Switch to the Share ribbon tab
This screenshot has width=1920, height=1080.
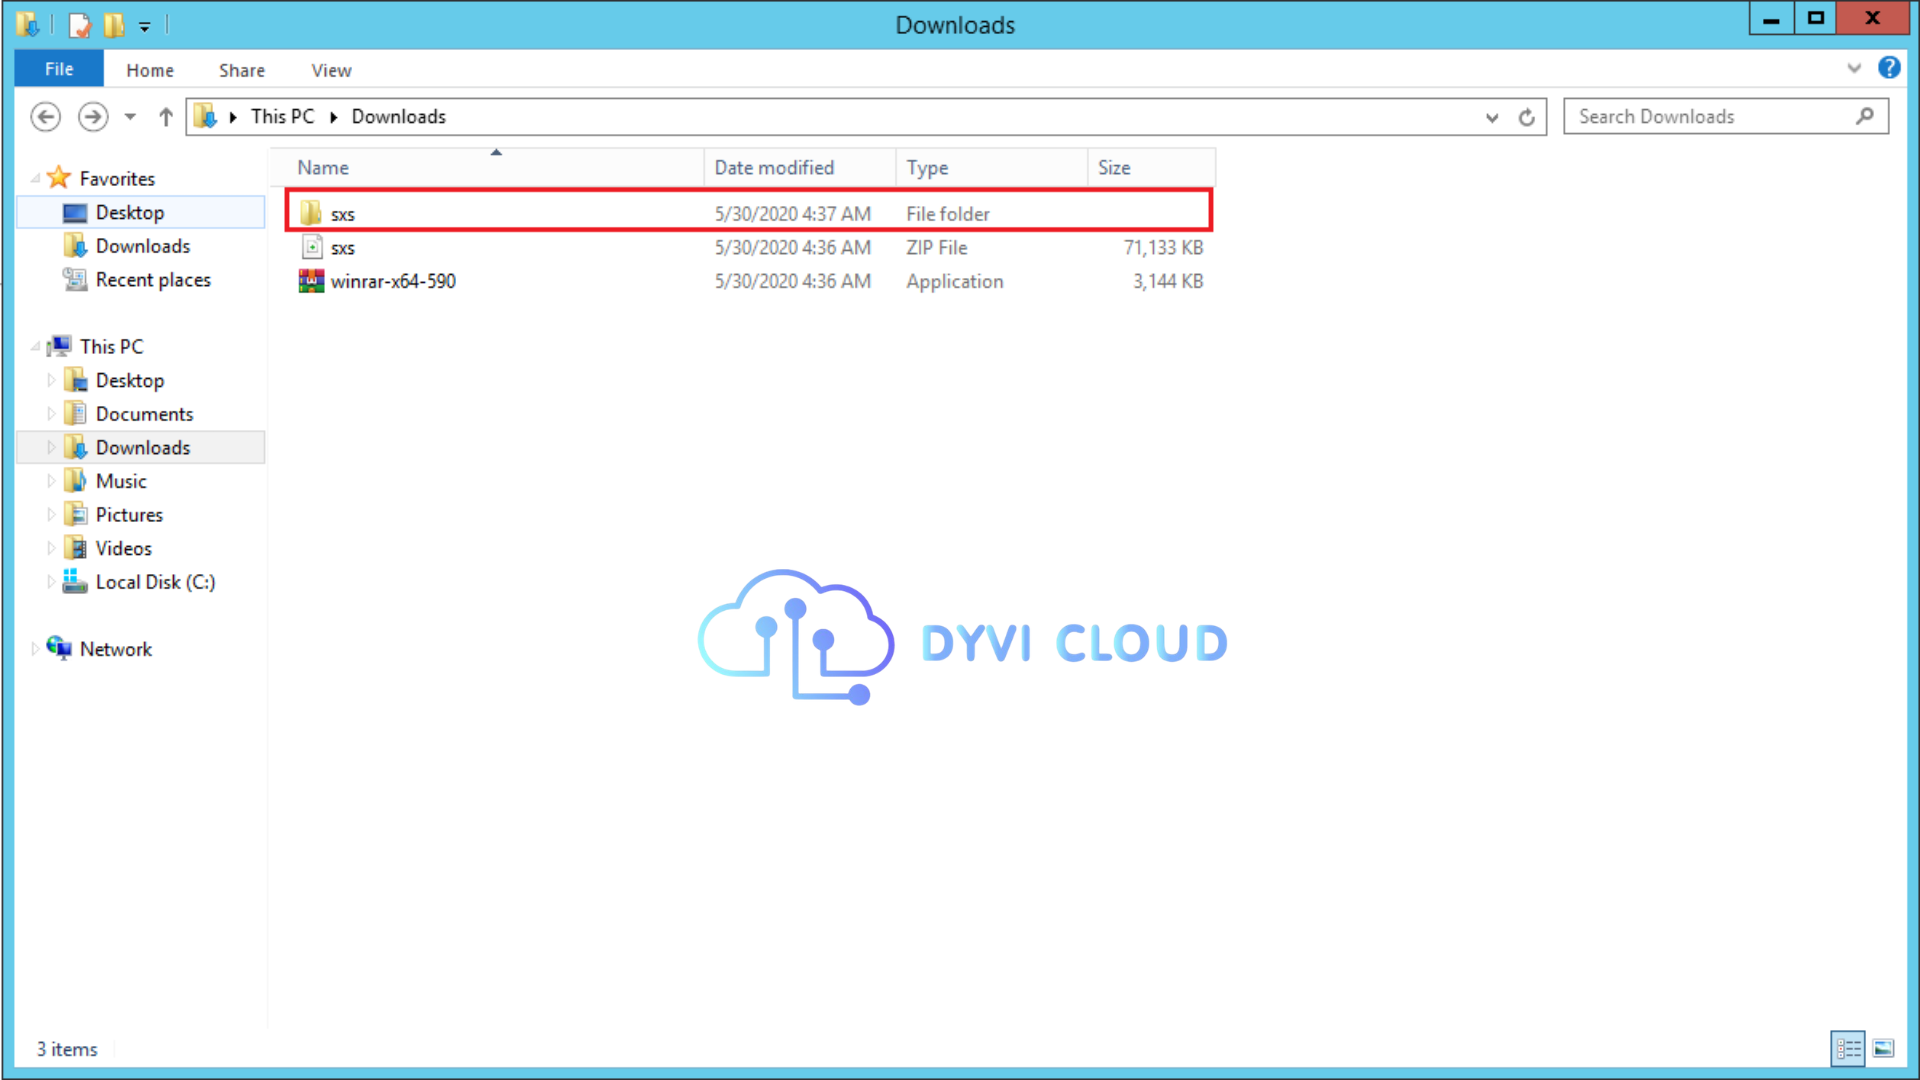[242, 70]
